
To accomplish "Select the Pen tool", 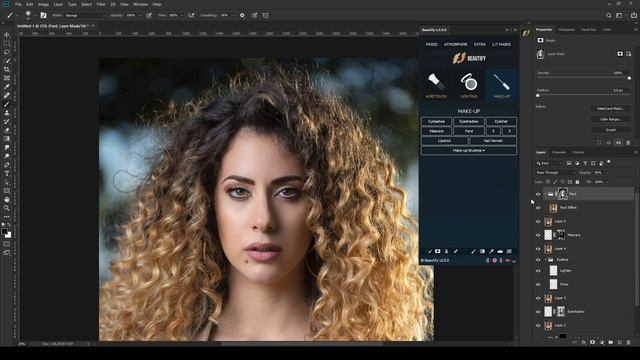I will pyautogui.click(x=7, y=164).
